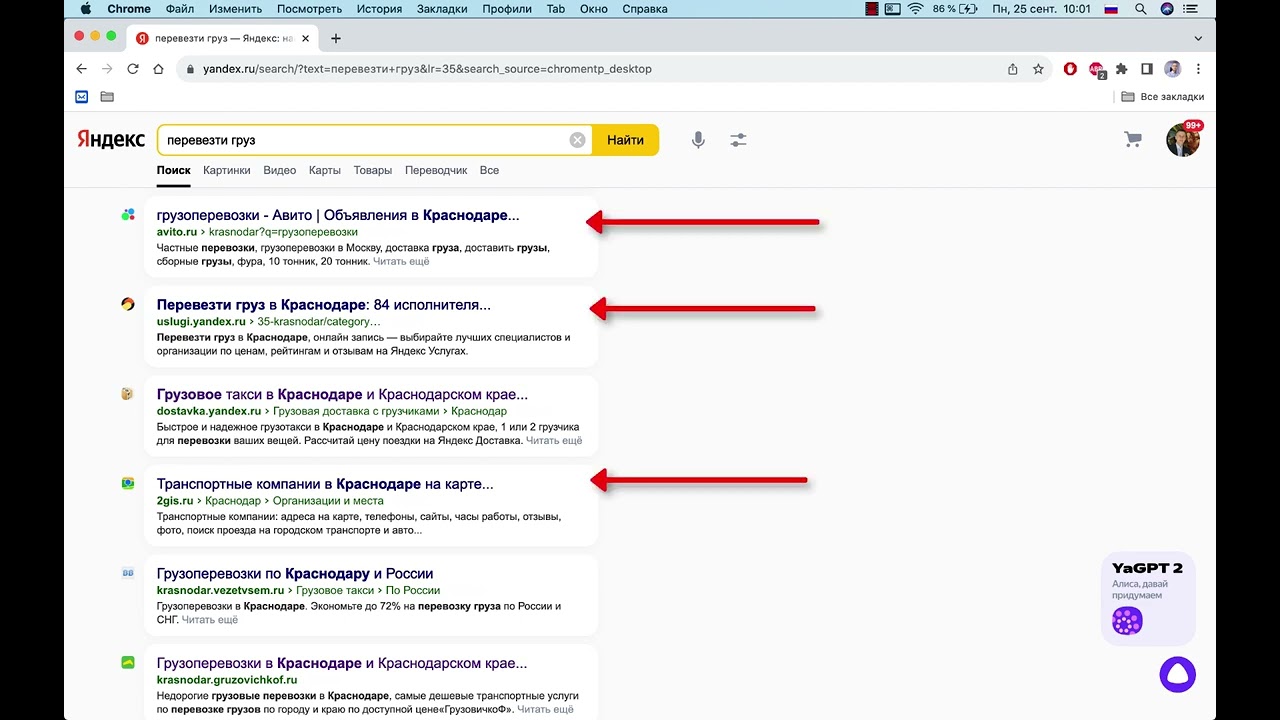Clear the search query with X icon

(x=577, y=140)
